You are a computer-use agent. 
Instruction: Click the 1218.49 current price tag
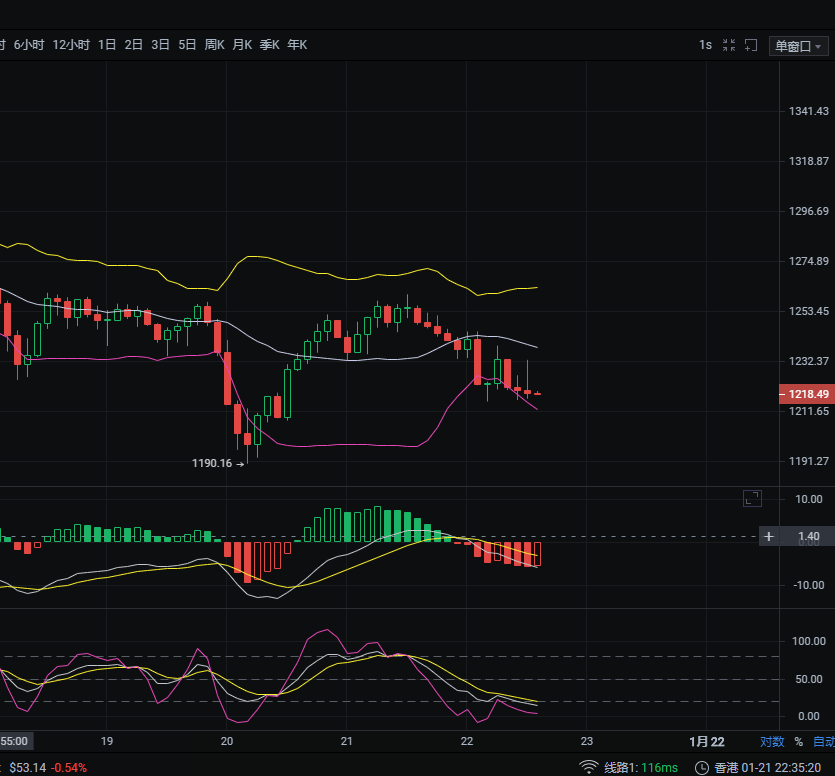[805, 394]
